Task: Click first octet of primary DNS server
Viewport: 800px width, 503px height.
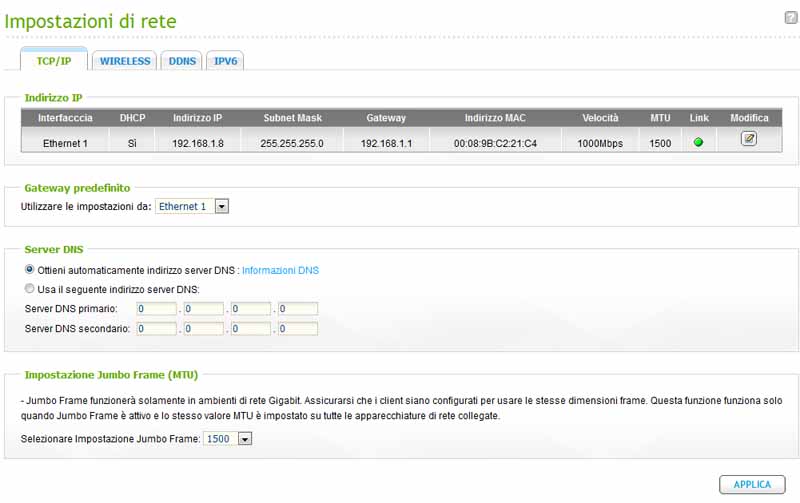Action: click(156, 308)
